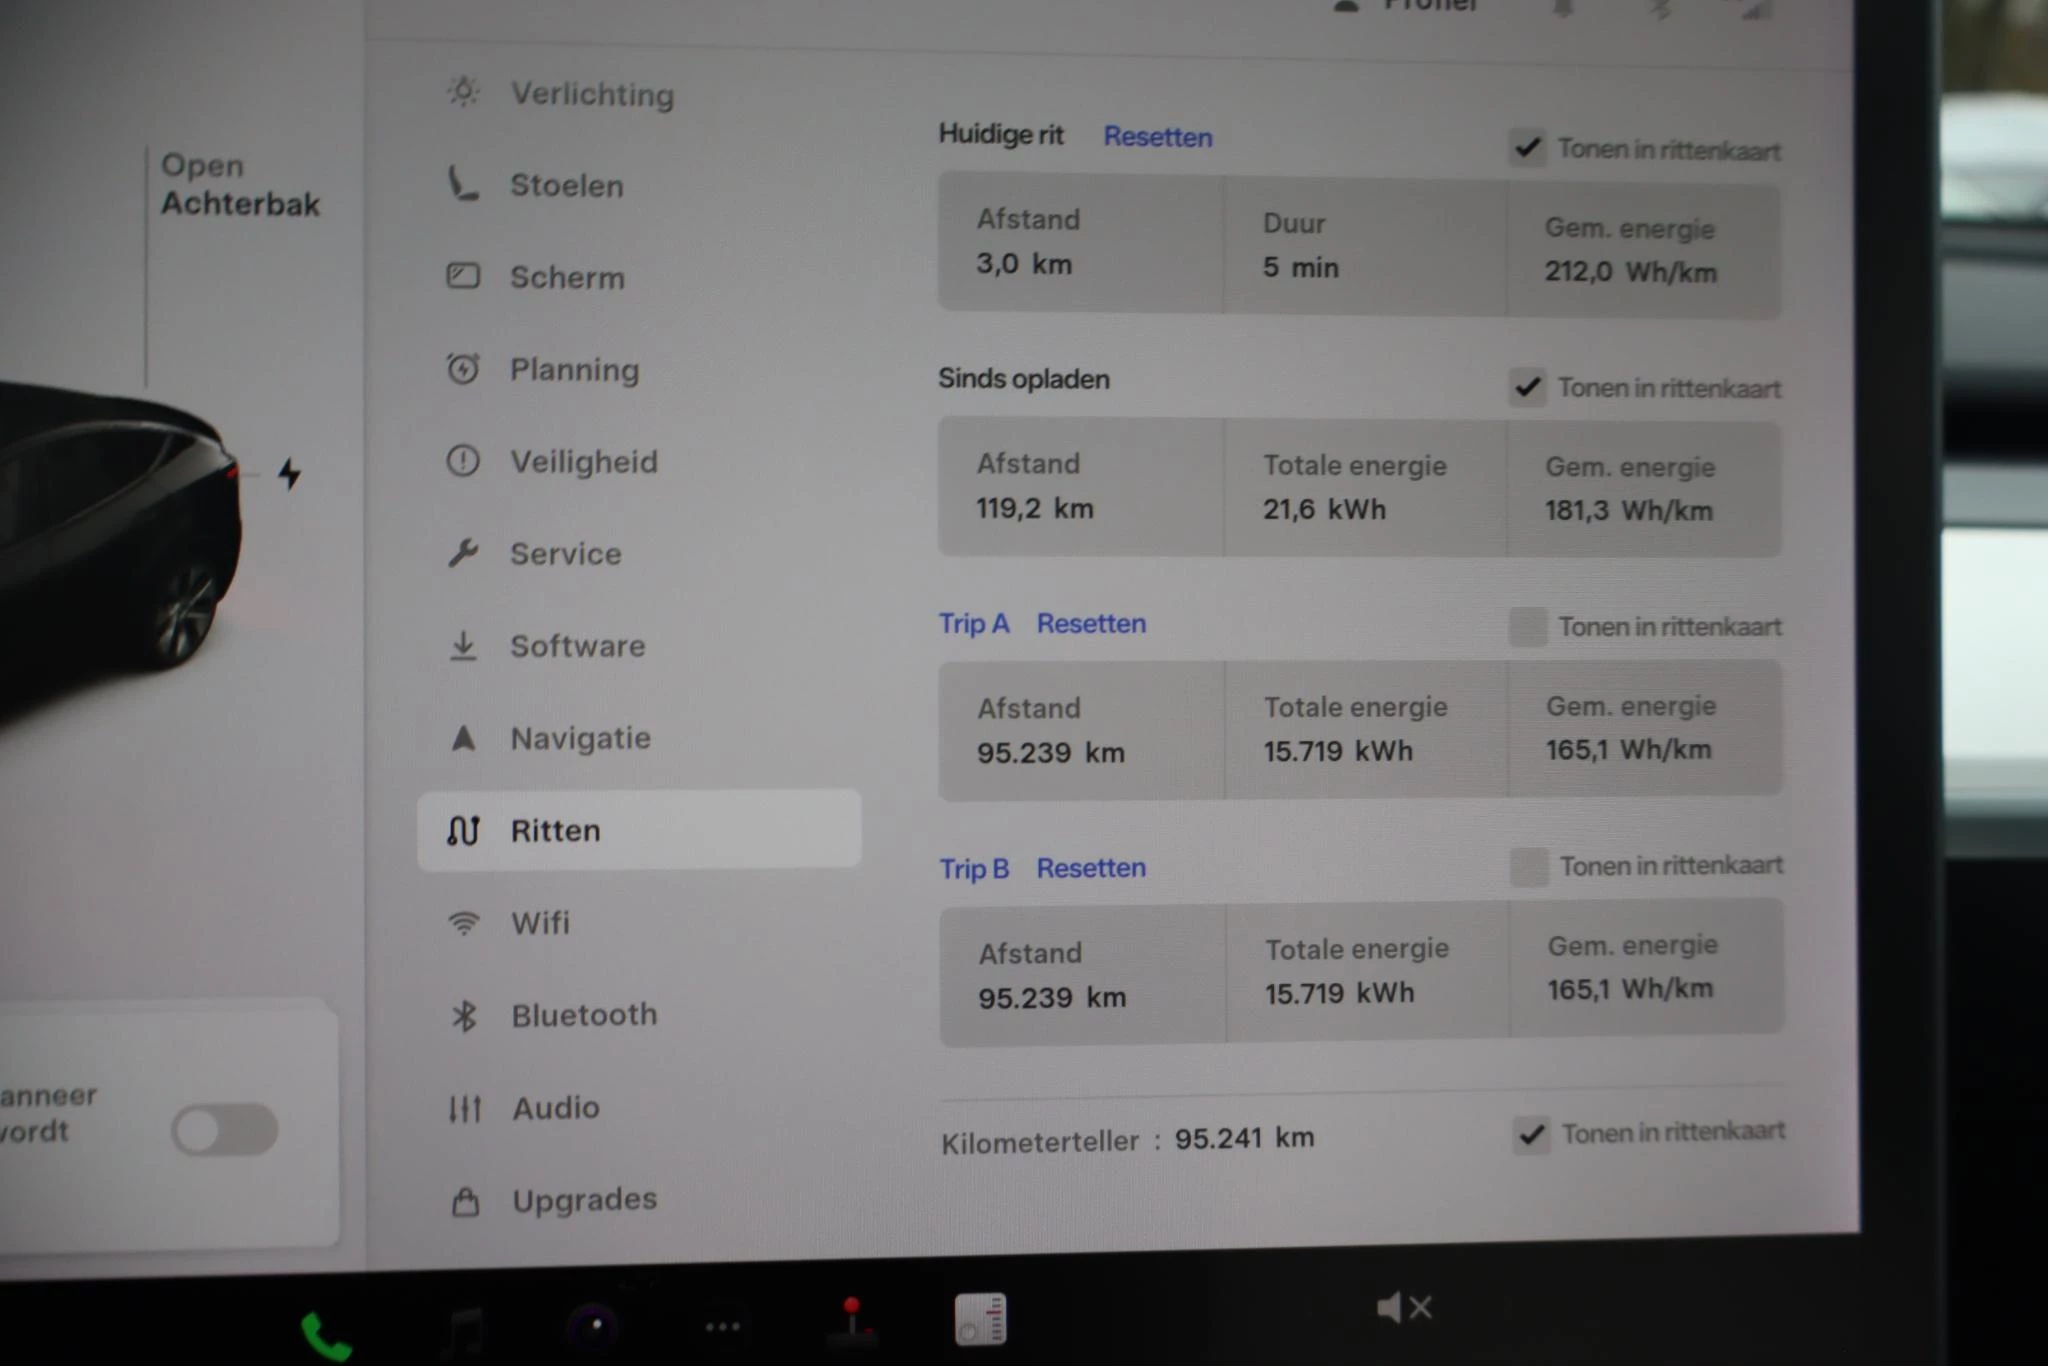Uncheck Huidige rit Tonen in rittenkaart
The height and width of the screenshot is (1366, 2048).
click(1527, 148)
